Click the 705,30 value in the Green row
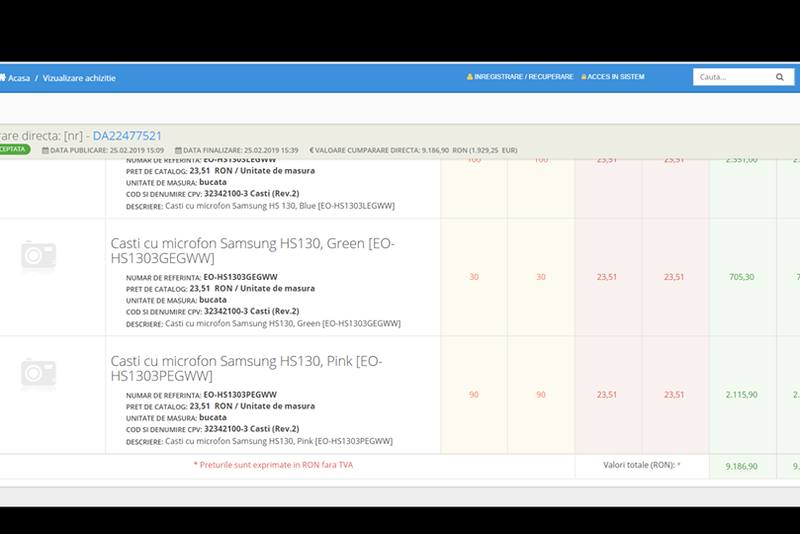The image size is (800, 534). [742, 277]
